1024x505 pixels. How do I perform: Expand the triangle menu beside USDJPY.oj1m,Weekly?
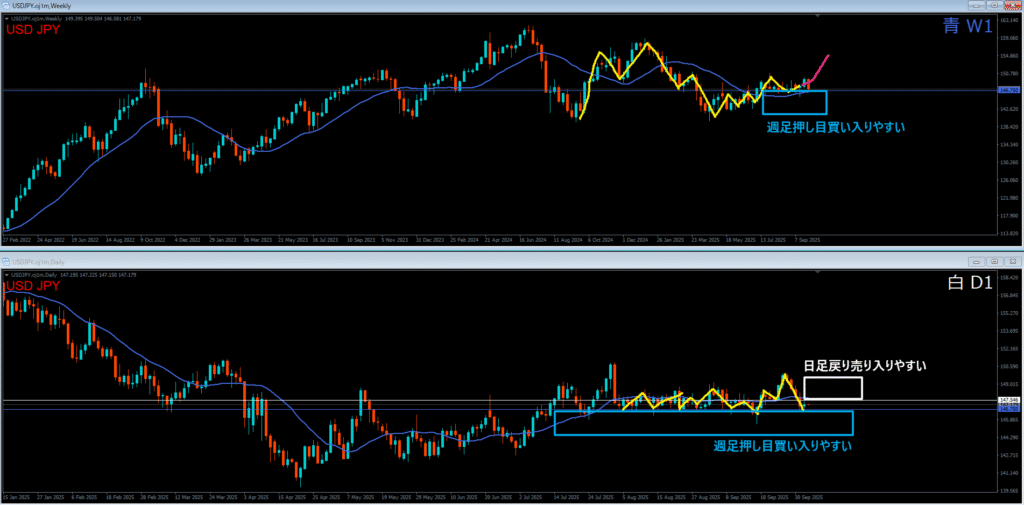click(x=6, y=18)
